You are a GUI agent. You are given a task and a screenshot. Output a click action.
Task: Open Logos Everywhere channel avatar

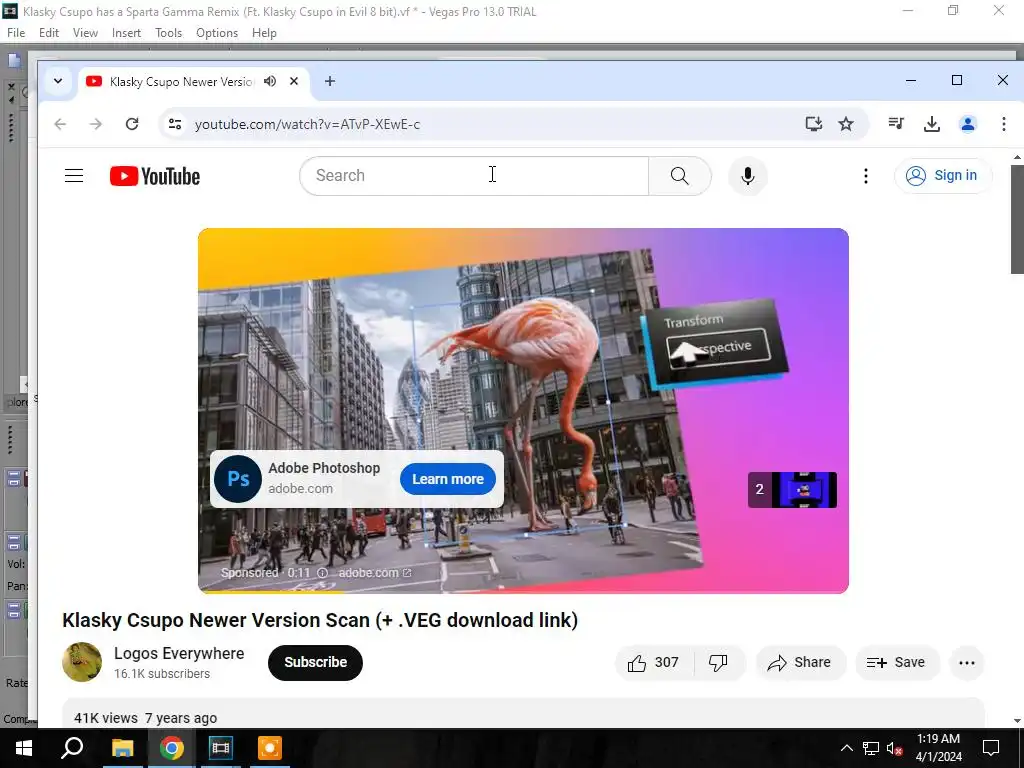(x=82, y=662)
